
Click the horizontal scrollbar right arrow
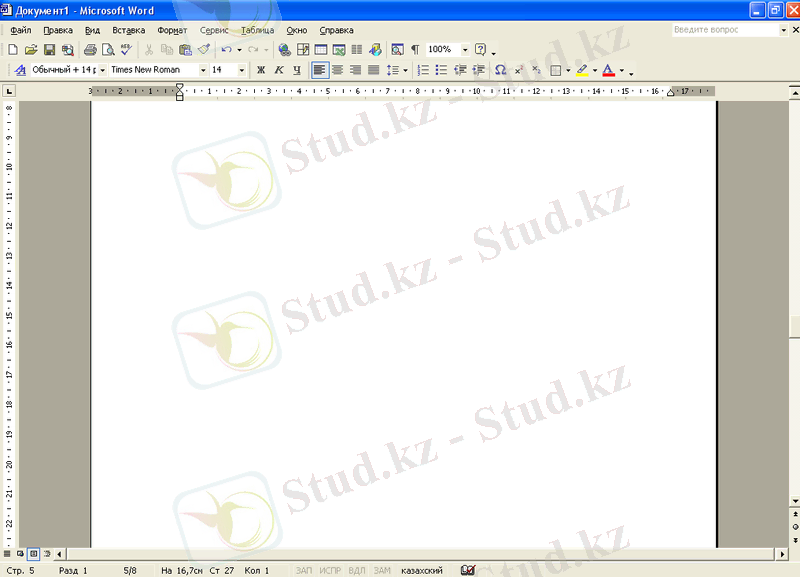pos(782,554)
